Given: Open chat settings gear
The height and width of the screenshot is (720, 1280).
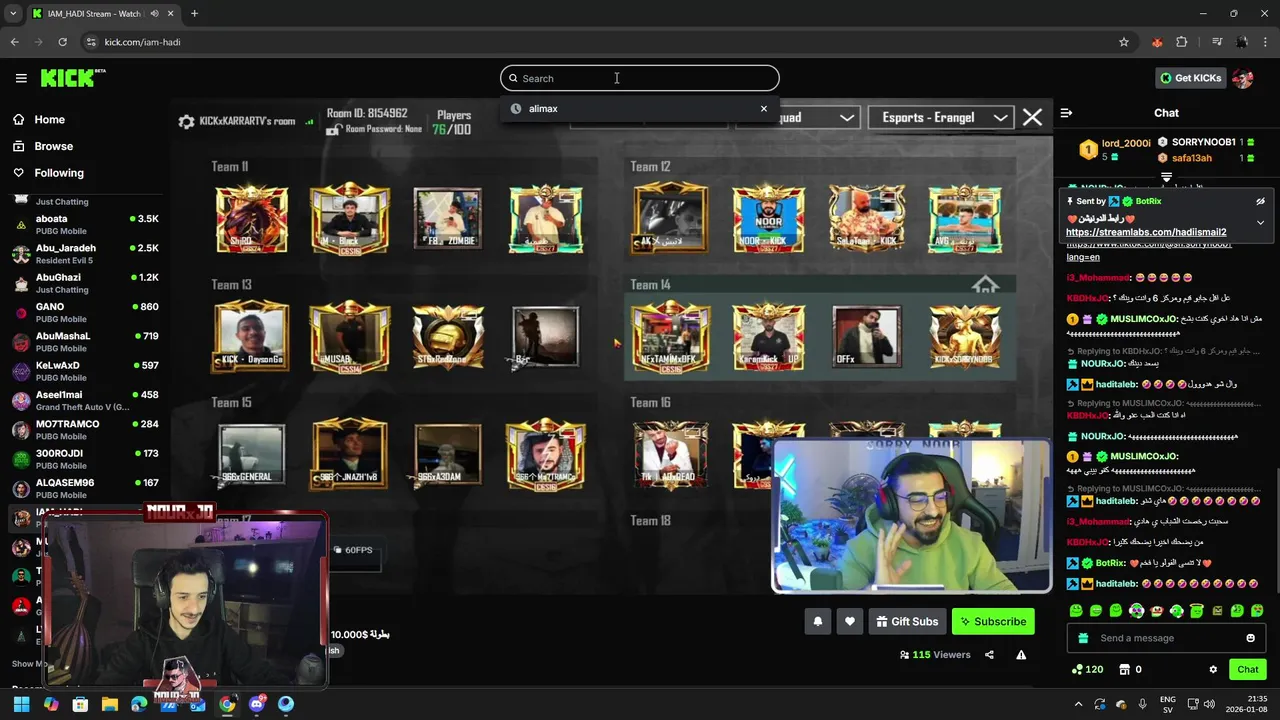Looking at the screenshot, I should coord(1213,669).
